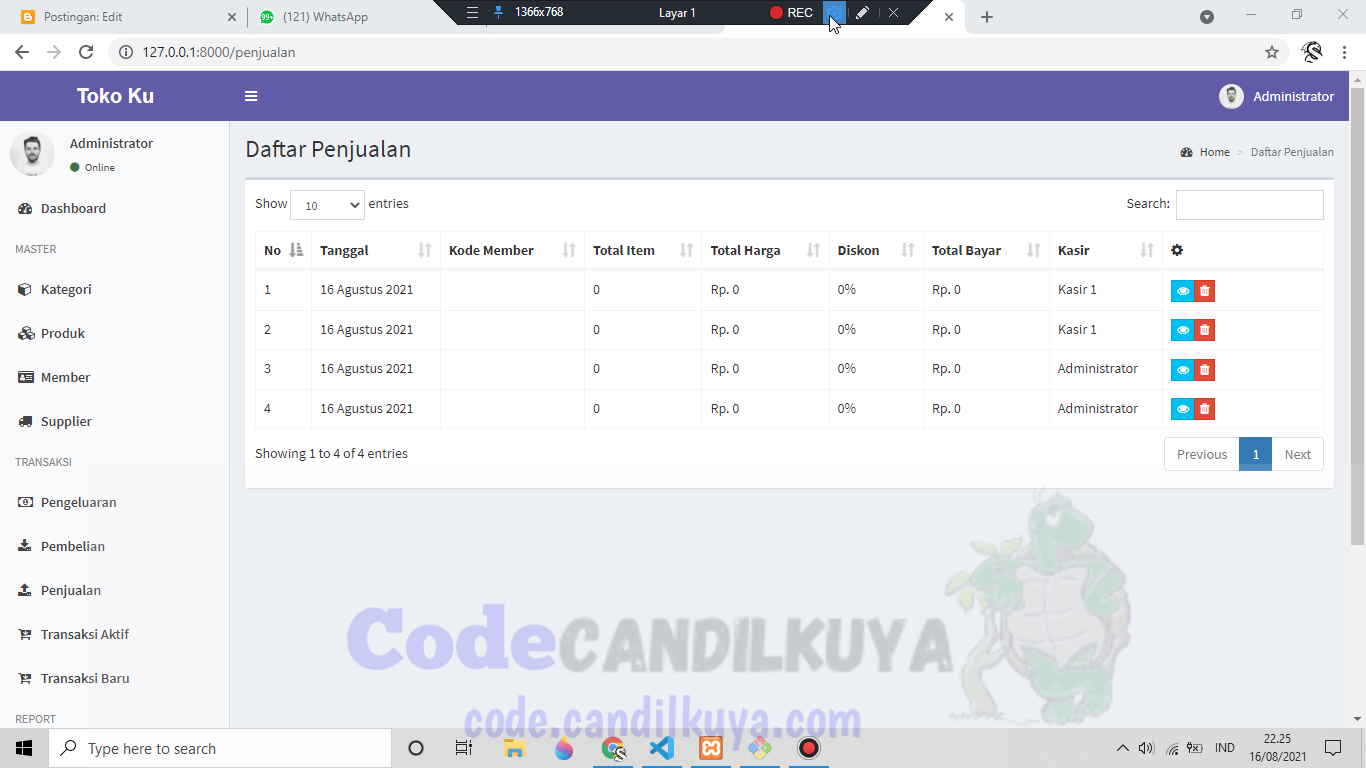Open the Produk sidebar item
Screen dimensions: 1366x768
(x=63, y=333)
